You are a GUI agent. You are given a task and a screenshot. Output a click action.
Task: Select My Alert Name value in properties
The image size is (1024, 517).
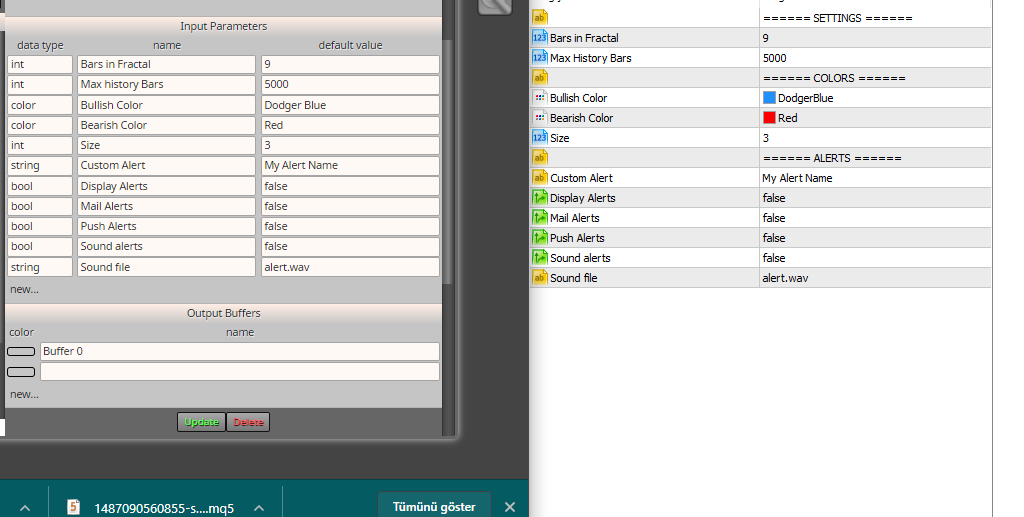[875, 178]
